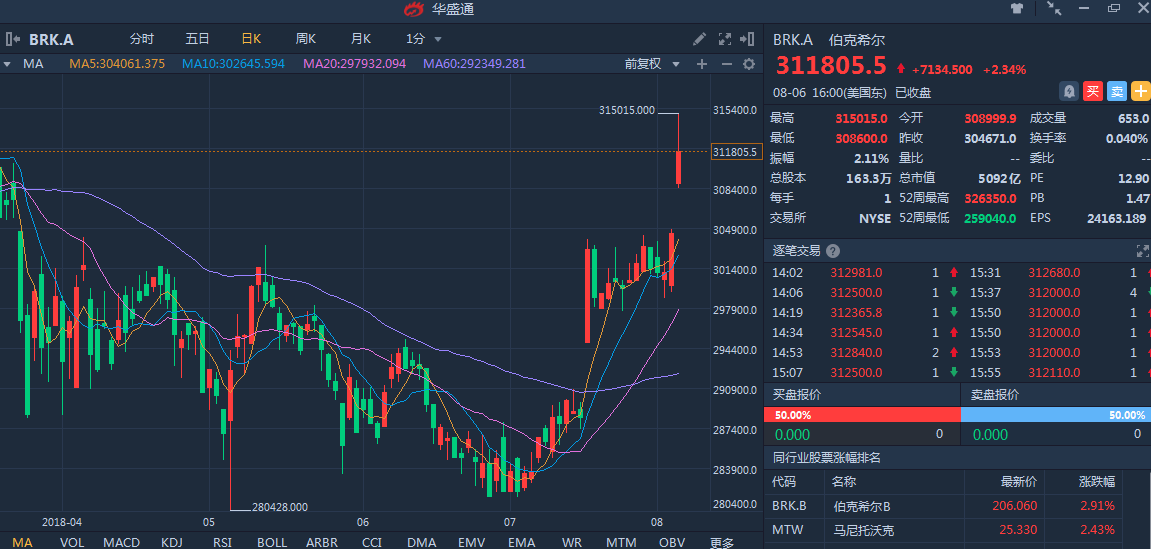The width and height of the screenshot is (1151, 549).
Task: Click the MA5:304061.375 label
Action: (117, 64)
